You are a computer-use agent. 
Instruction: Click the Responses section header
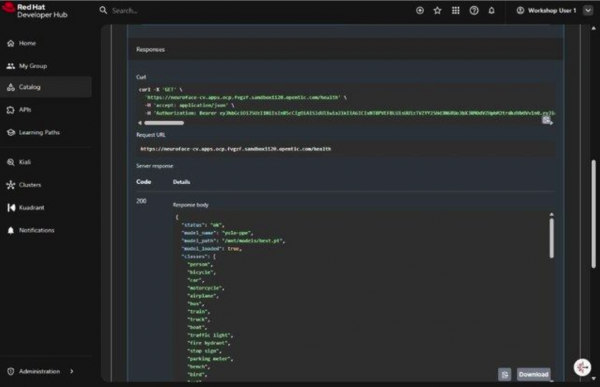150,49
